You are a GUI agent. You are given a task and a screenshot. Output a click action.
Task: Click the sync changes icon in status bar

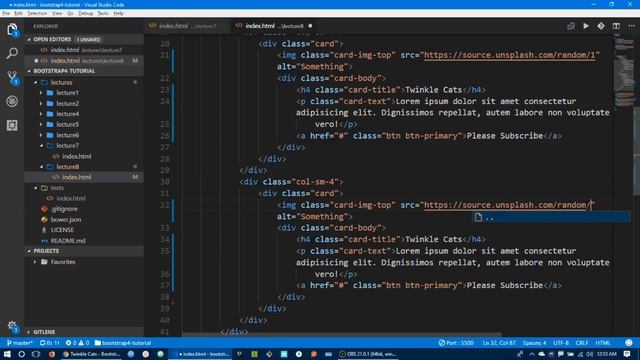point(49,343)
